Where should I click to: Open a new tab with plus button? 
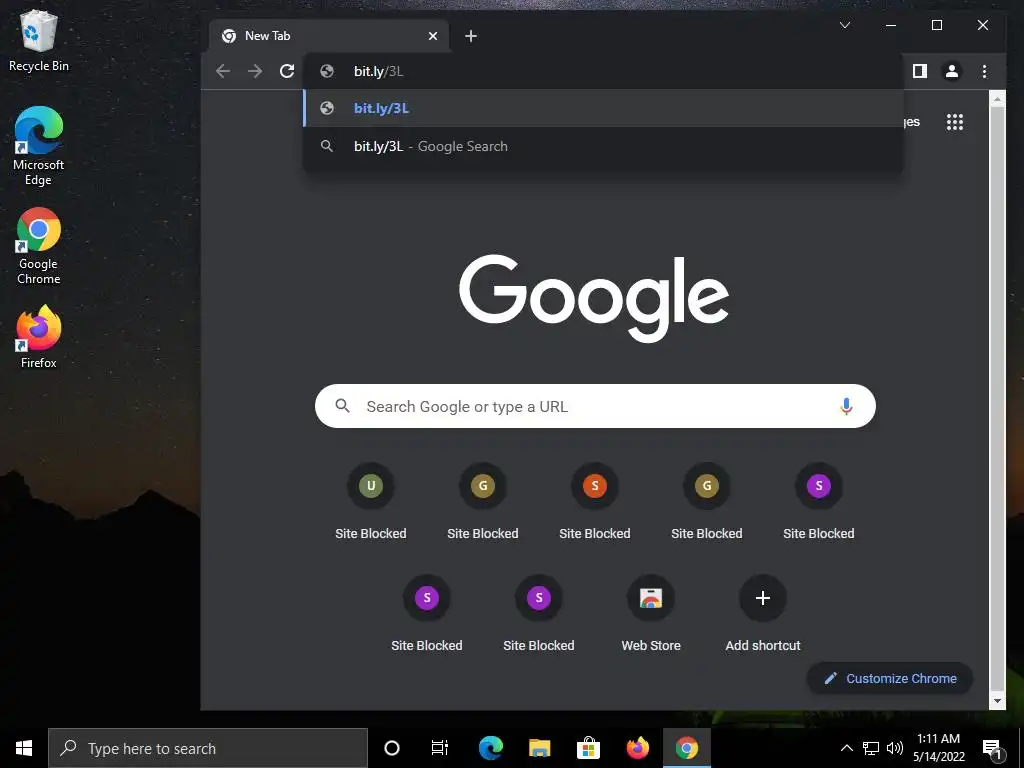(471, 36)
